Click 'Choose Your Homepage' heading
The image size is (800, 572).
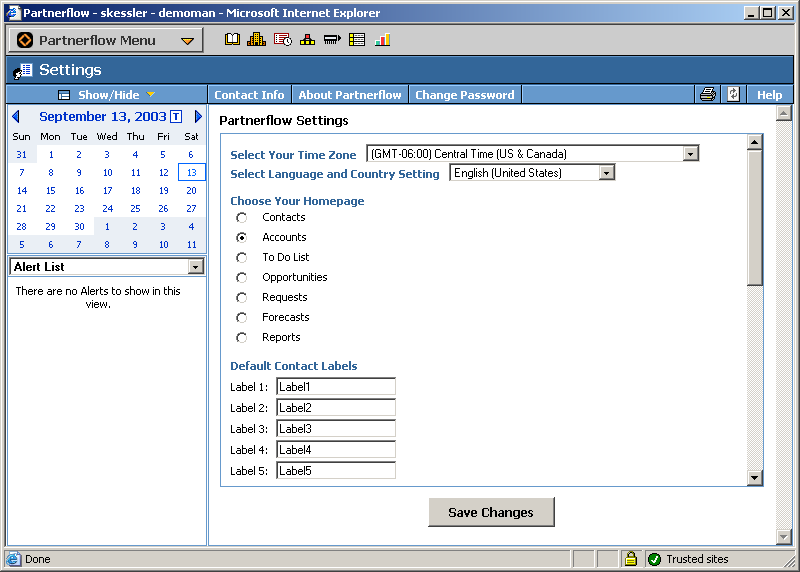(x=297, y=201)
